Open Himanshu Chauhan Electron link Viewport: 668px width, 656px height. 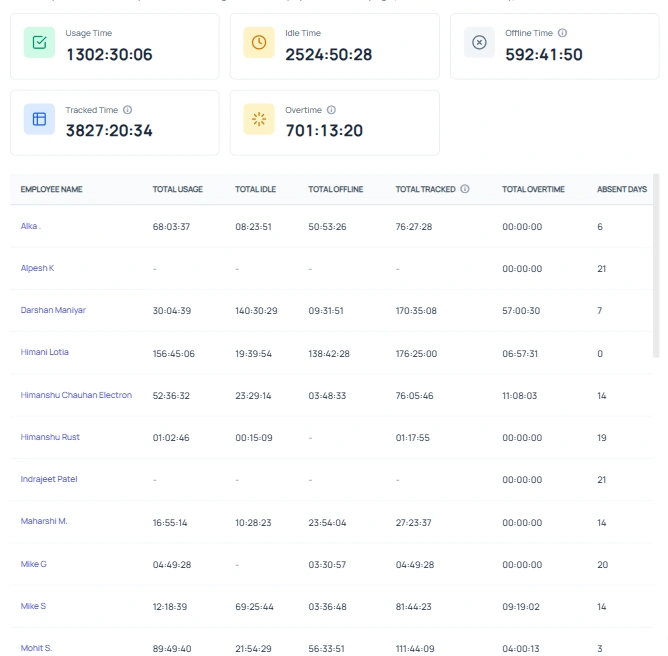(76, 395)
